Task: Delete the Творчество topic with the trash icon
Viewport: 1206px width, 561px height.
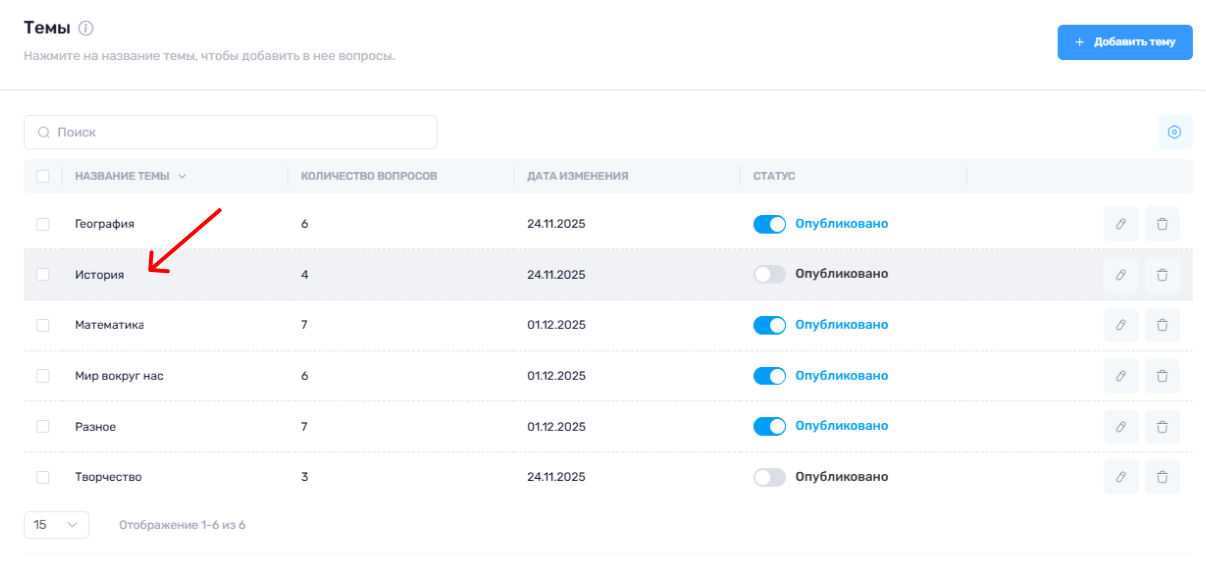Action: [1162, 477]
